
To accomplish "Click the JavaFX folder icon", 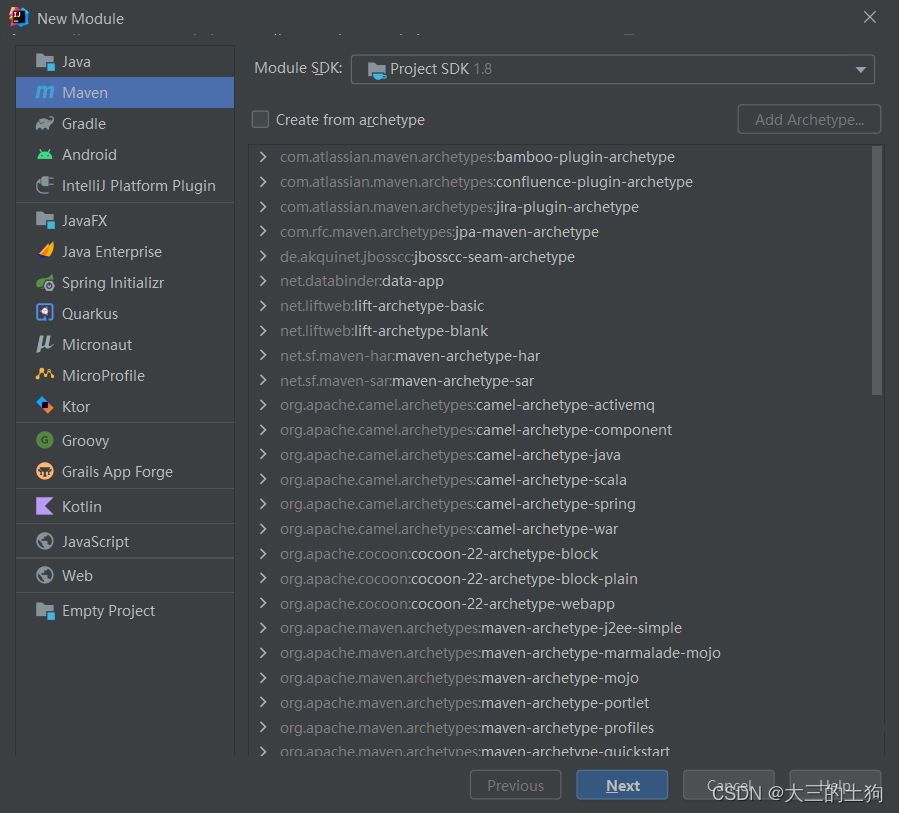I will (45, 220).
